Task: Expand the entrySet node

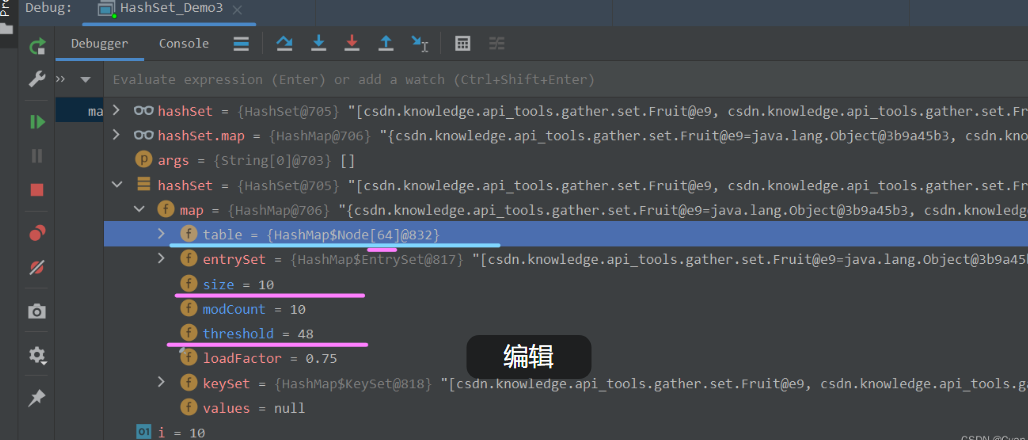Action: 161,258
